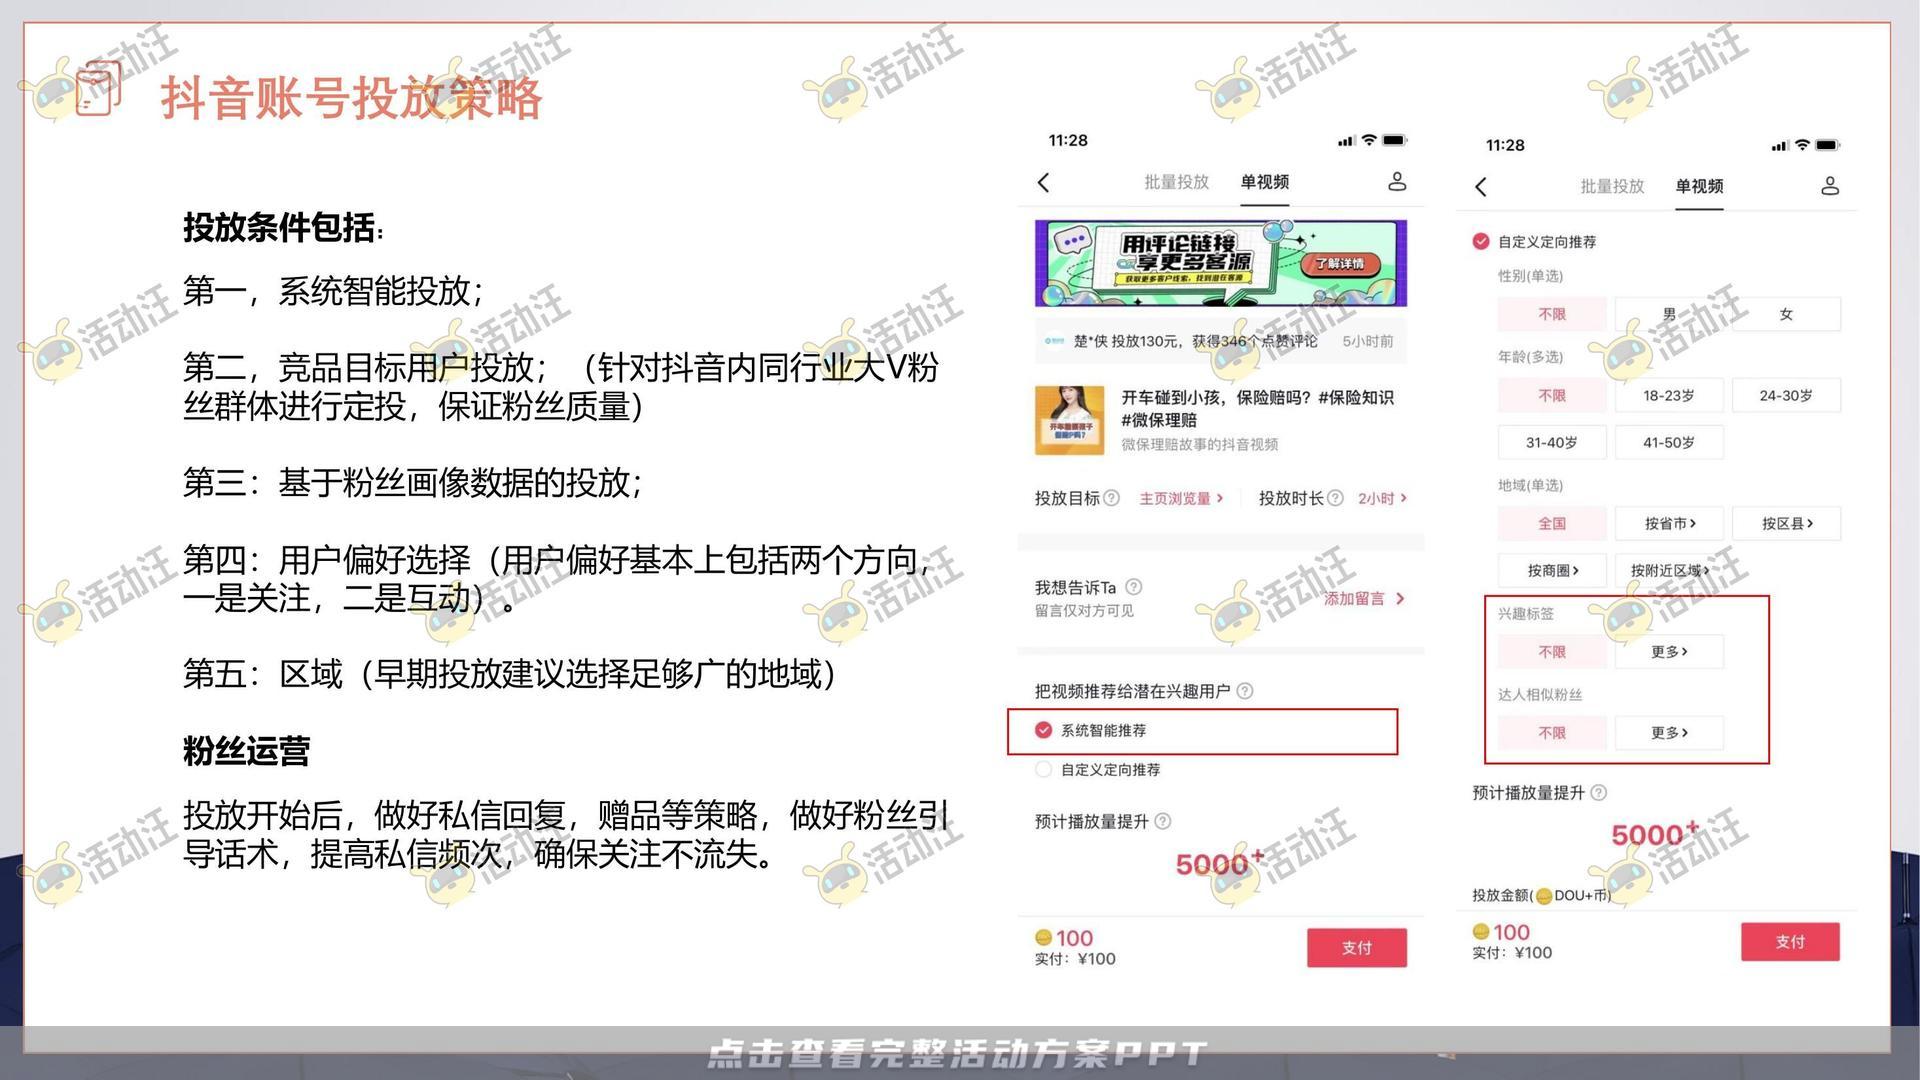
Task: Click the help icon beside 我想告诉Ta
Action: pyautogui.click(x=1135, y=587)
